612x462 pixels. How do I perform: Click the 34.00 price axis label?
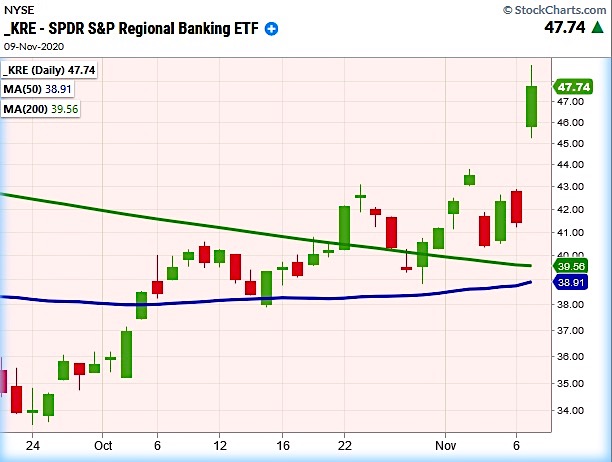(574, 410)
